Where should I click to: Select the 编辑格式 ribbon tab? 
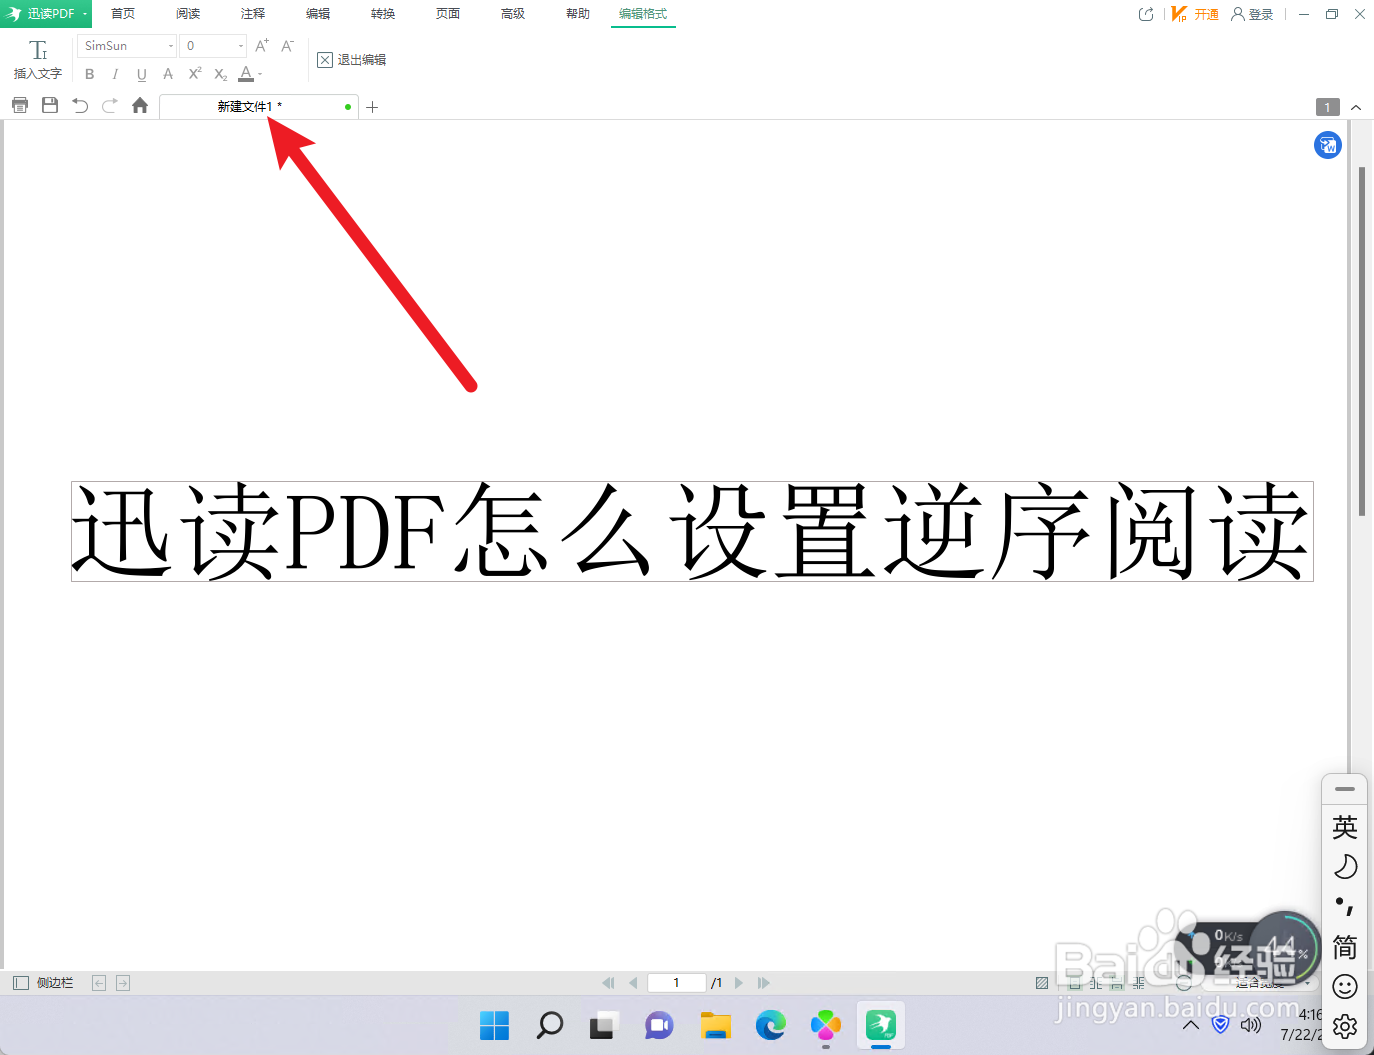[643, 14]
